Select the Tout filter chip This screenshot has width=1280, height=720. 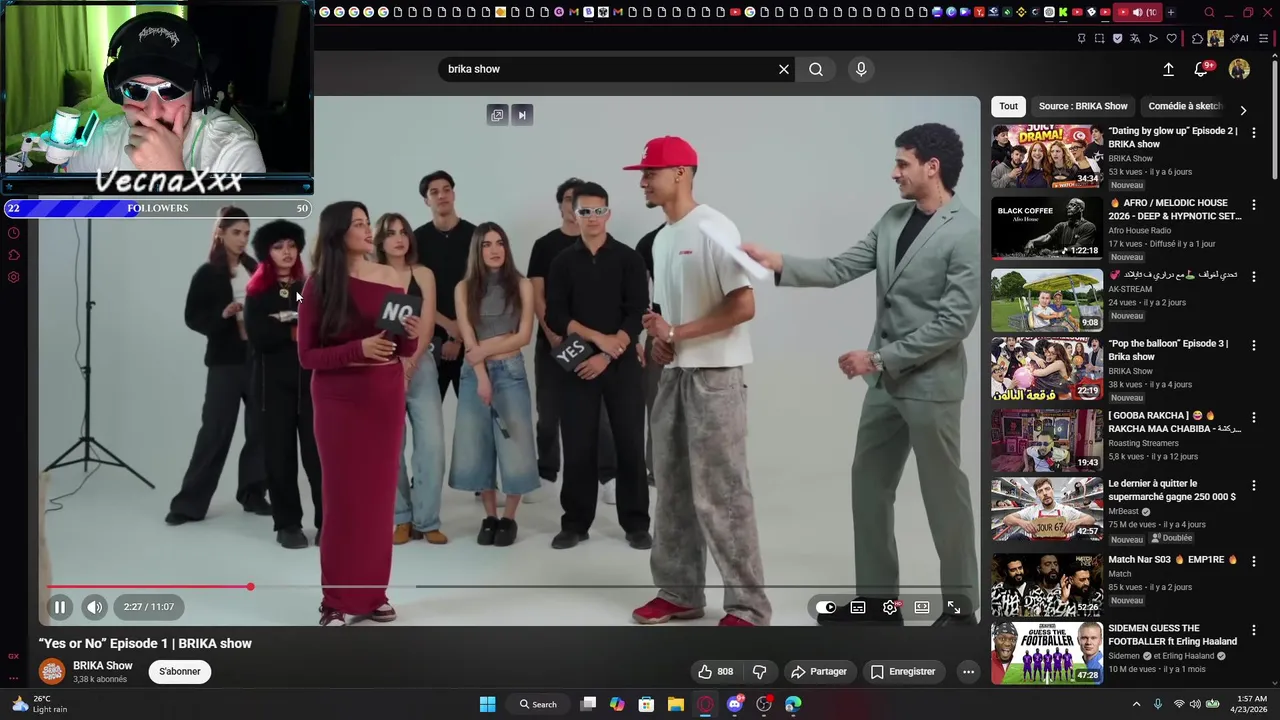click(x=1009, y=106)
